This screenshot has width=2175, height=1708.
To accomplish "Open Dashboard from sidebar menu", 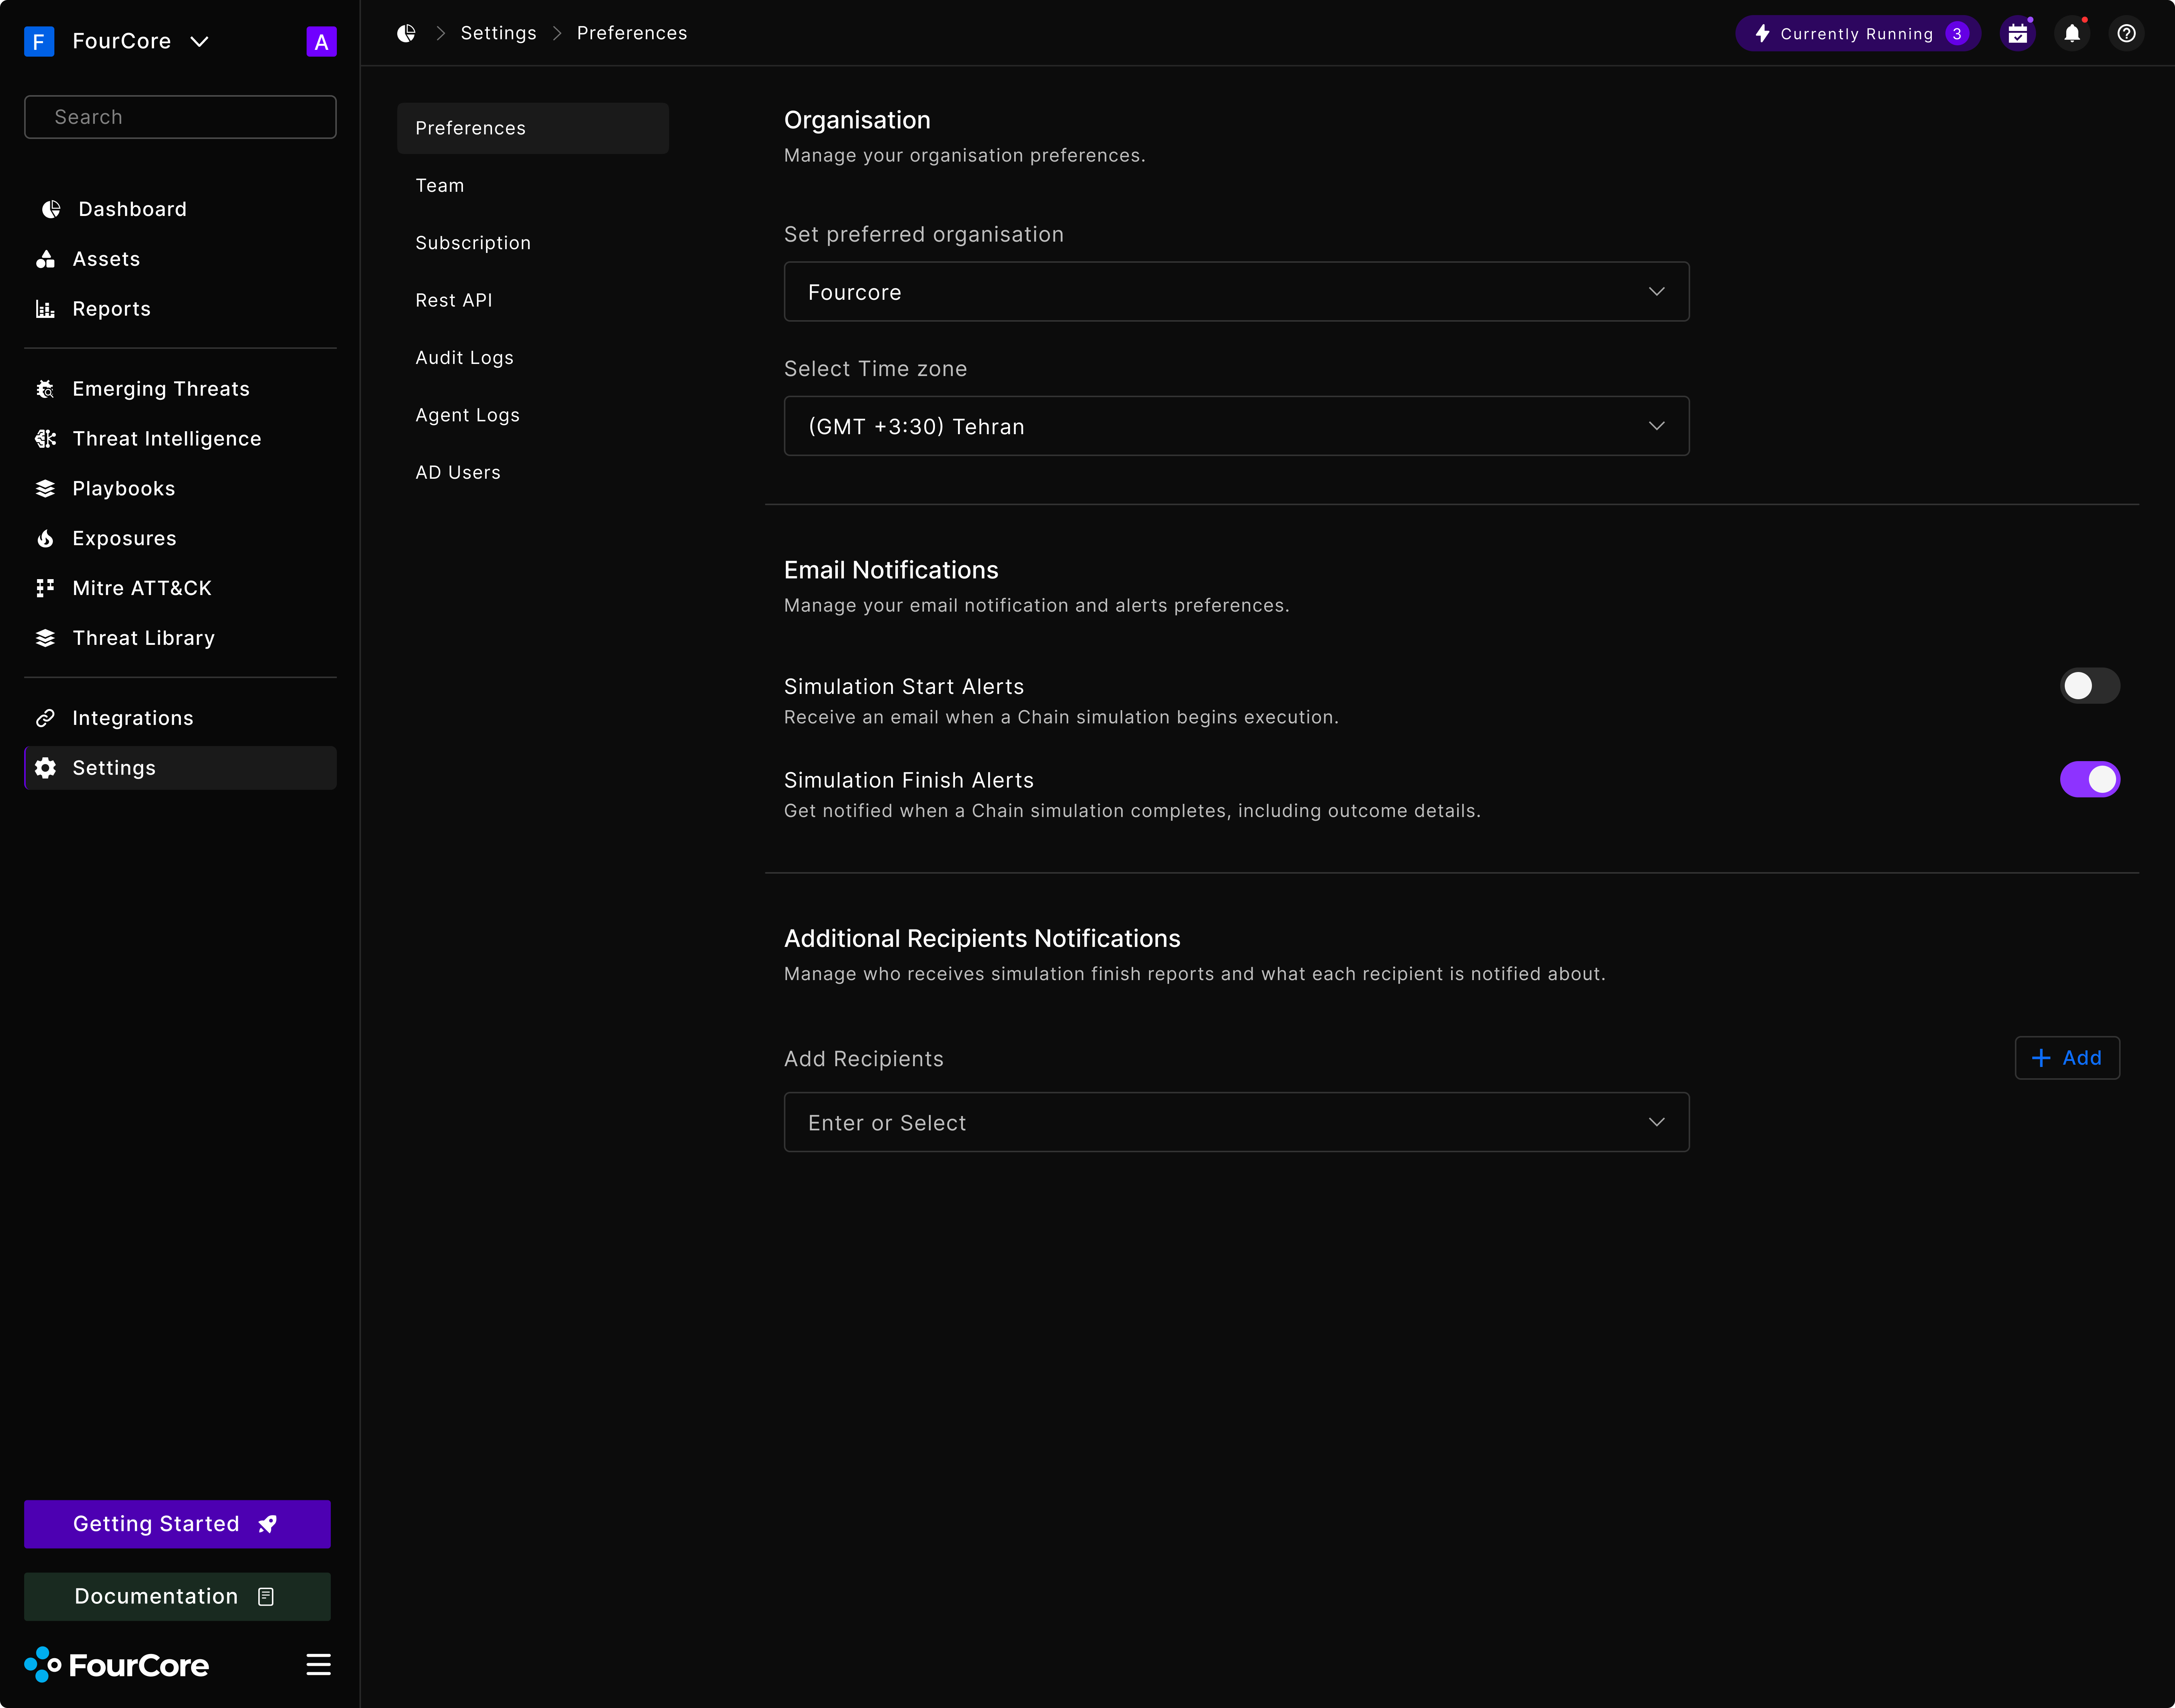I will click(180, 209).
